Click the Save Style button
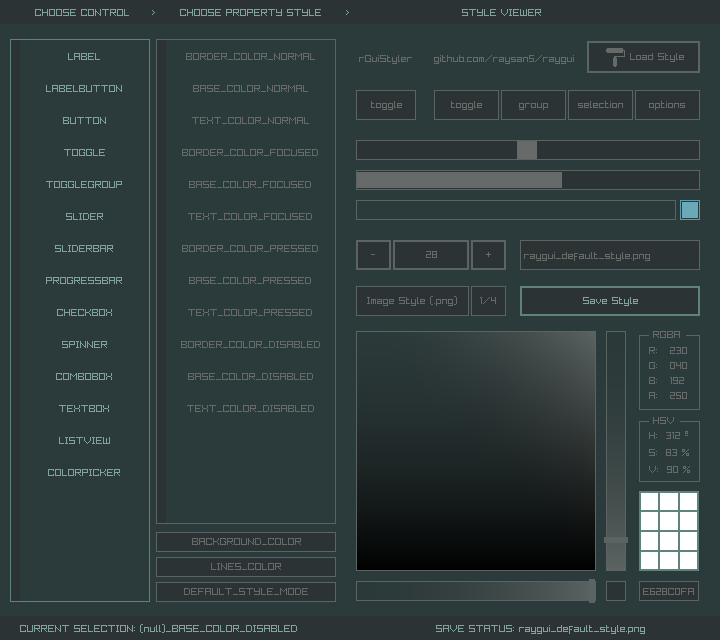 tap(609, 301)
